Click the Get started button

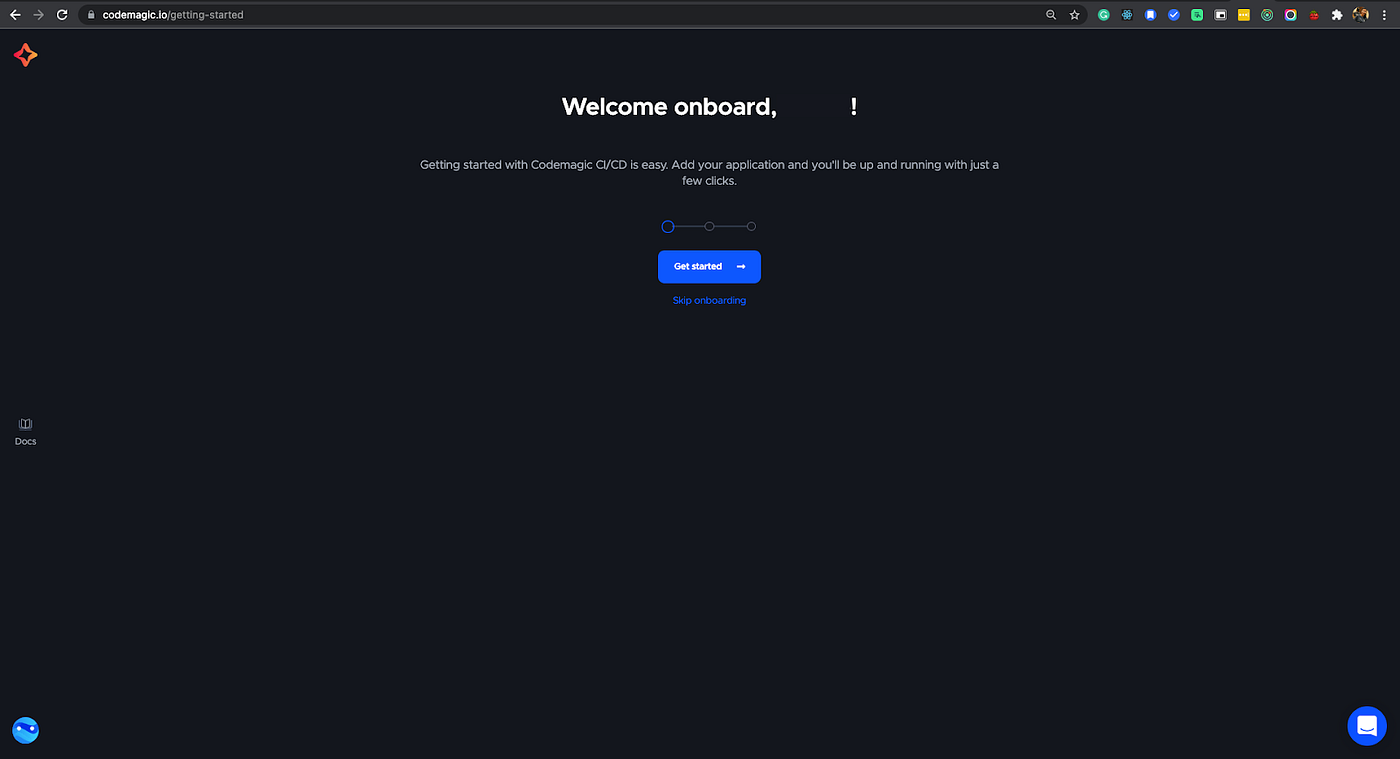point(709,267)
